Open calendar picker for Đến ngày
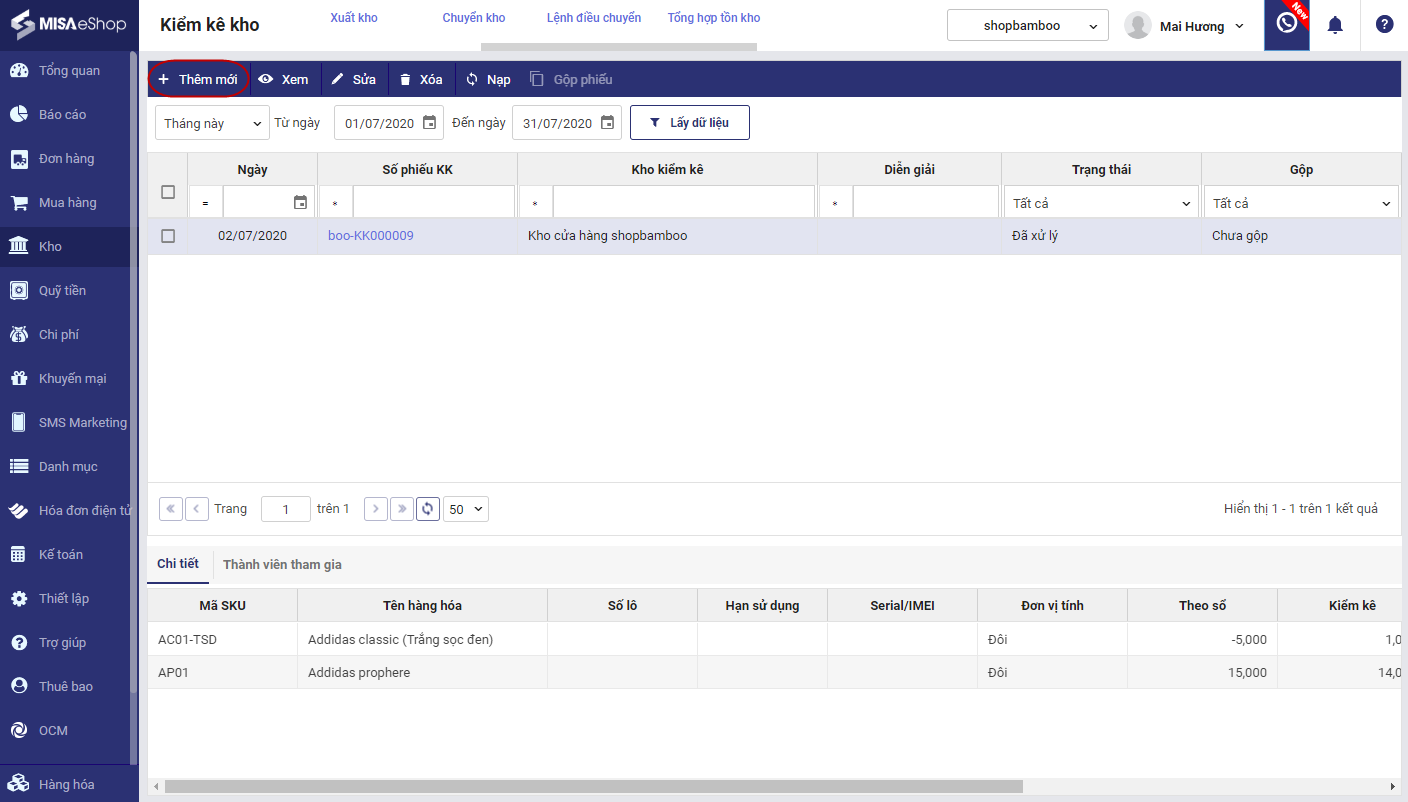The height and width of the screenshot is (802, 1408). (x=608, y=123)
